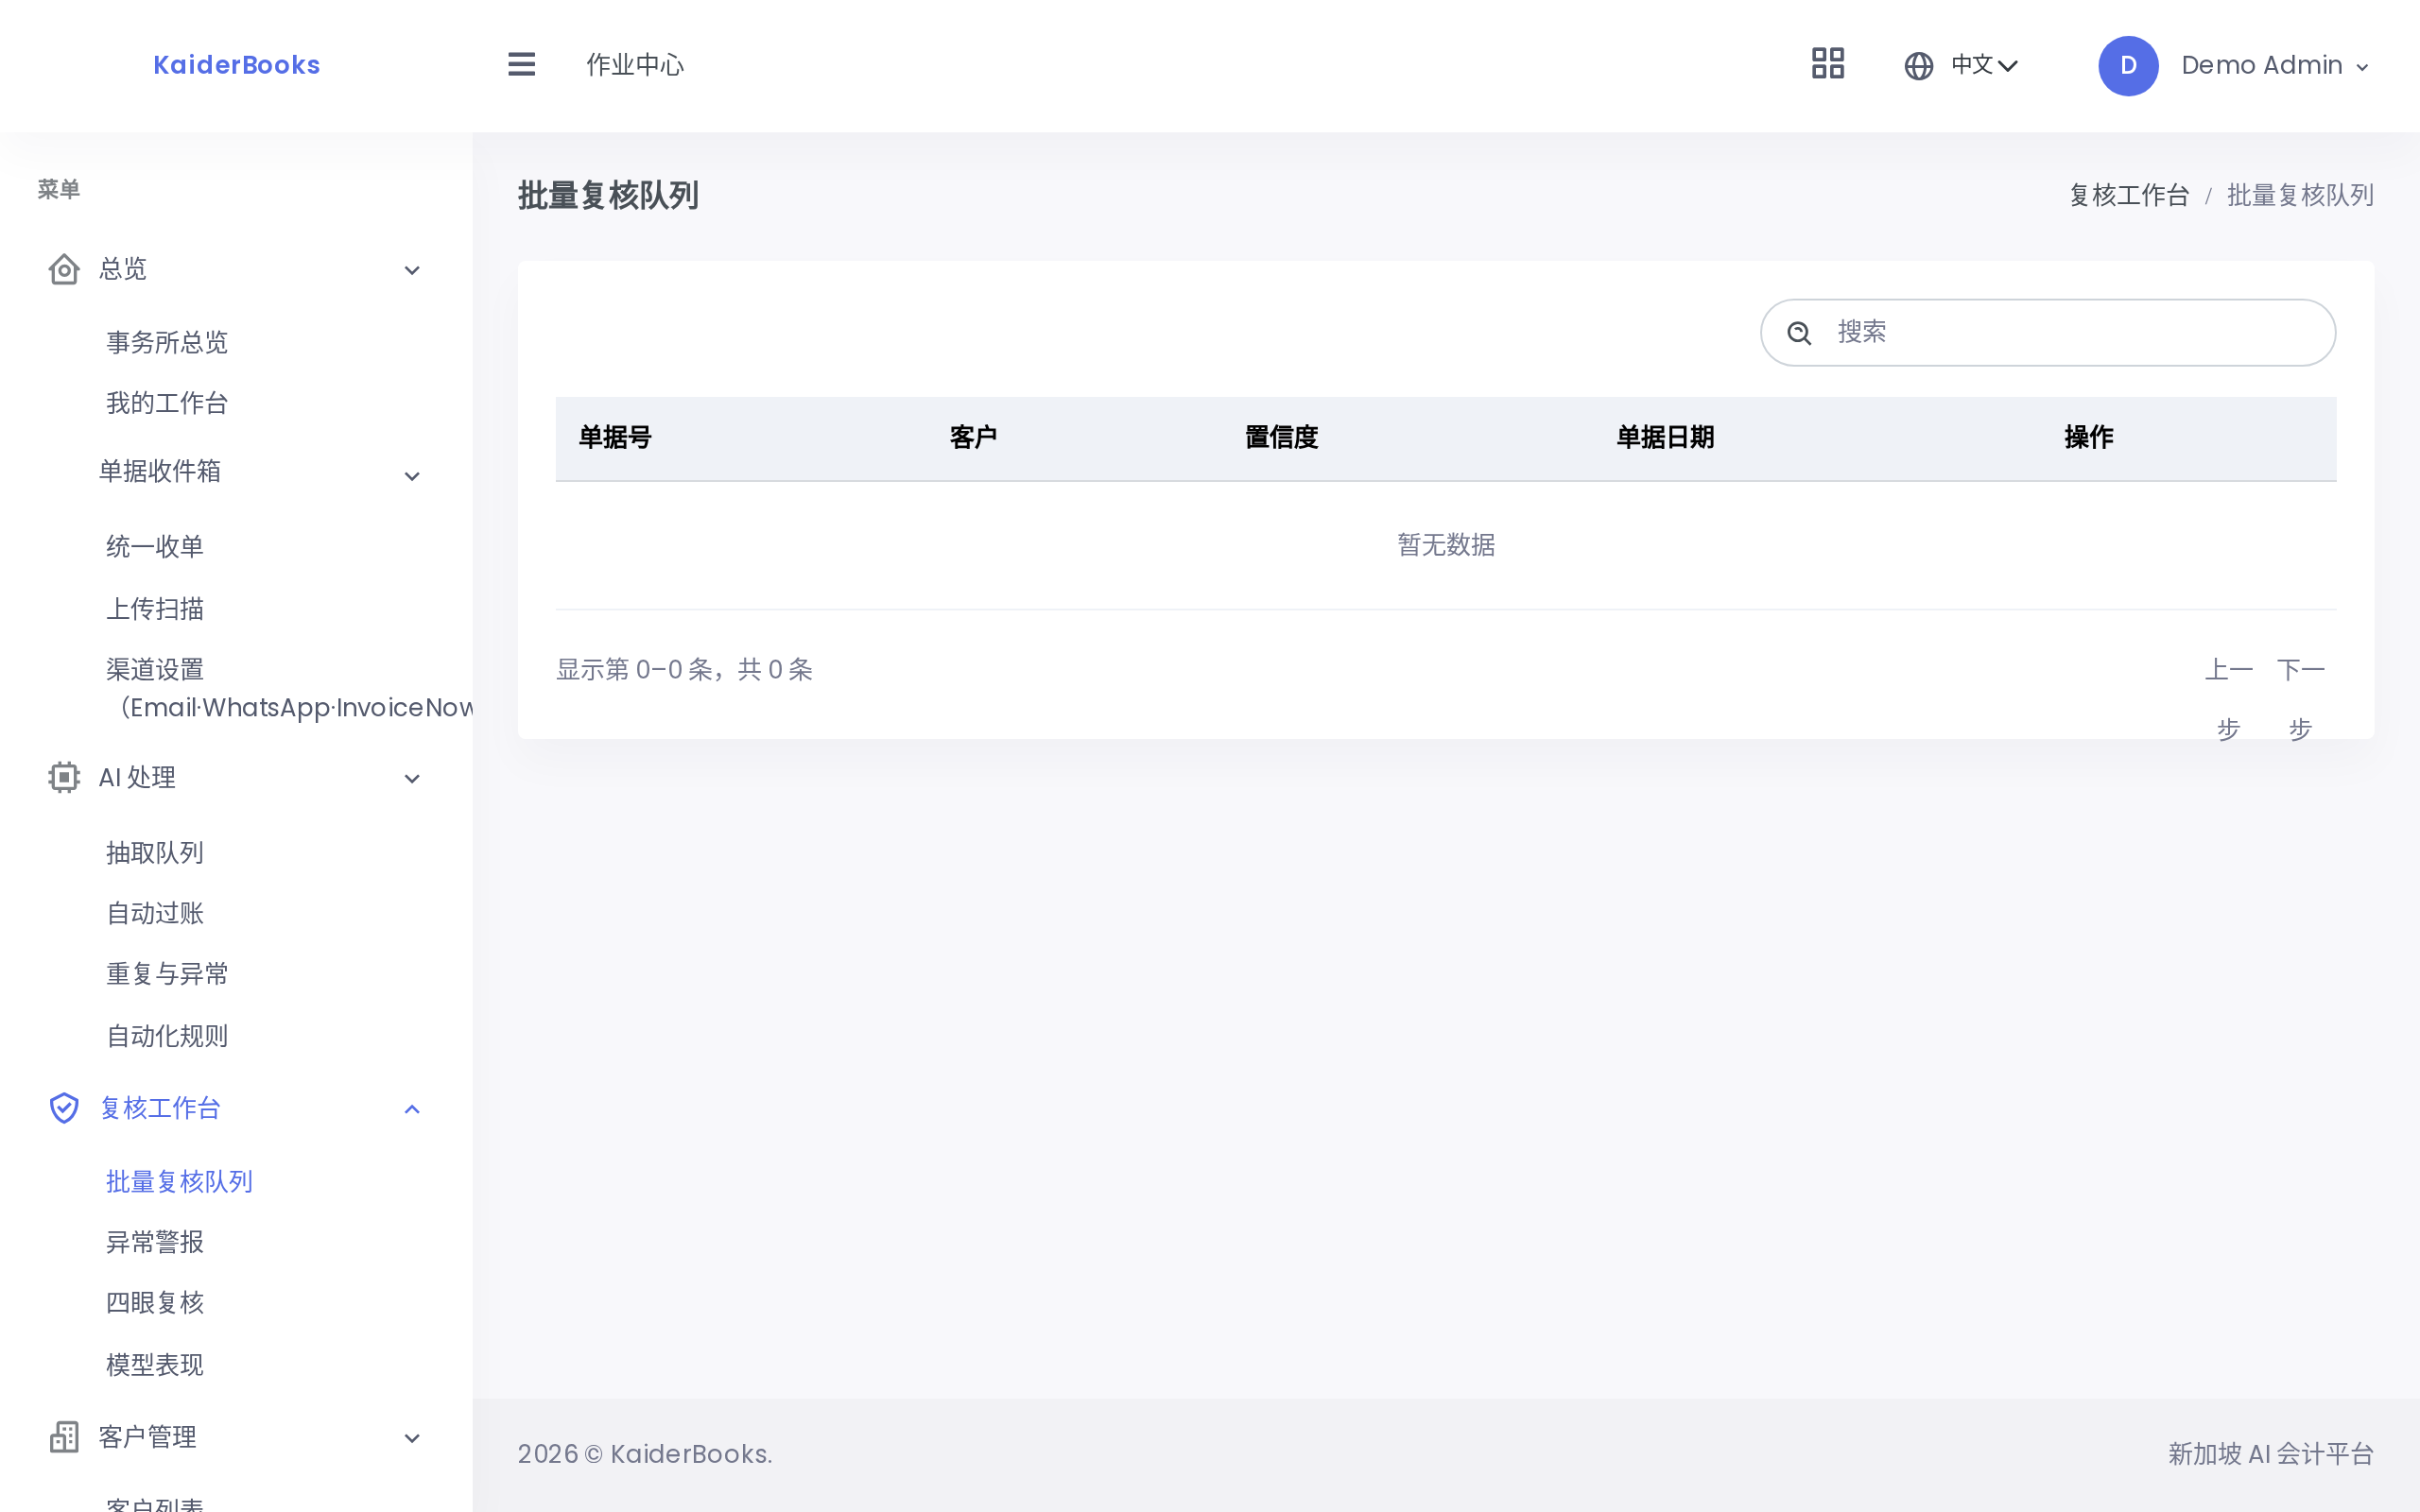Click the 操作 column header
This screenshot has height=1512, width=2420.
pyautogui.click(x=2088, y=438)
